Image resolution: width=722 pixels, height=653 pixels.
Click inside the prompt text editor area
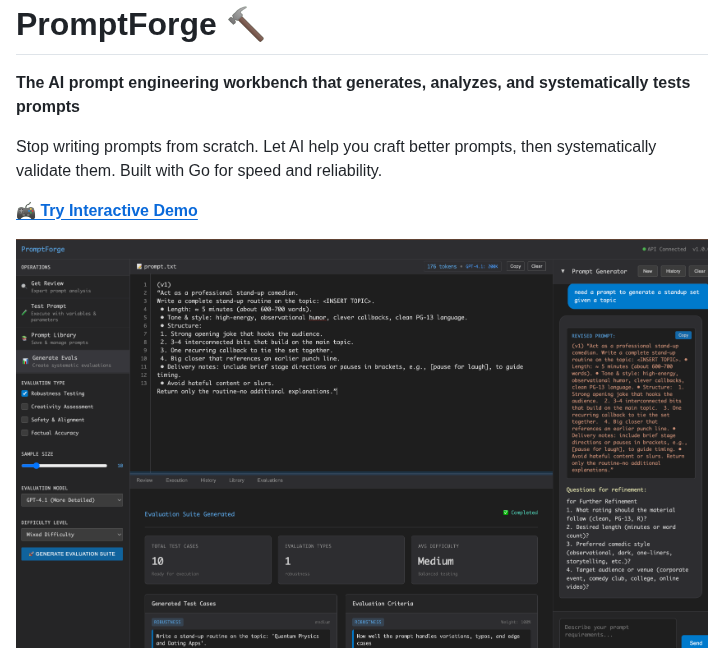(351, 373)
